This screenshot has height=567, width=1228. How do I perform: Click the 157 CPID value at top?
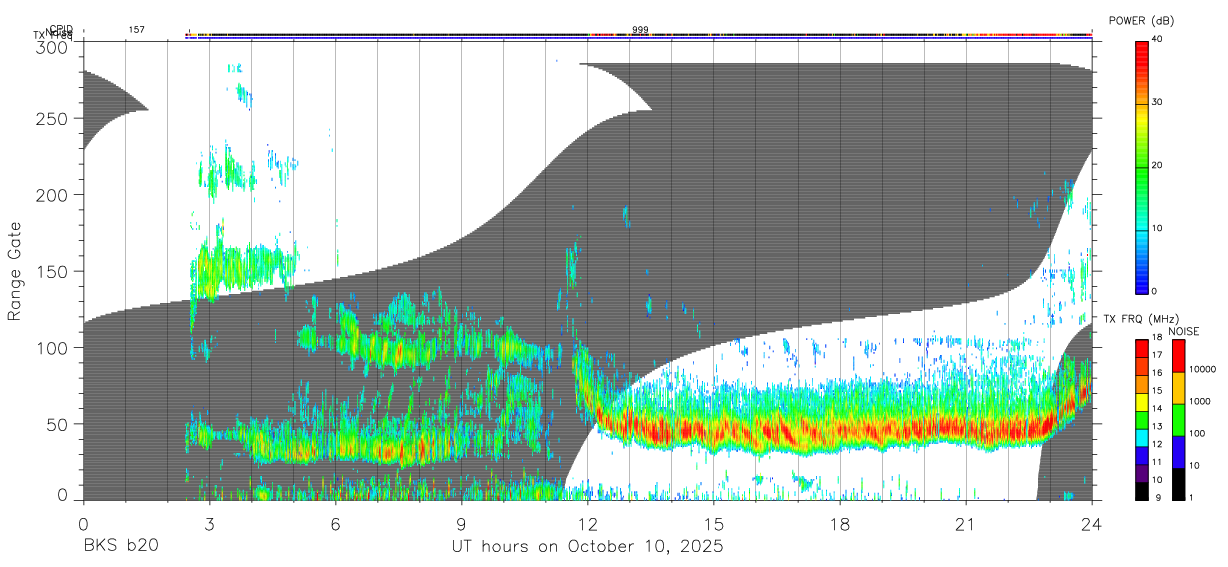[x=137, y=30]
